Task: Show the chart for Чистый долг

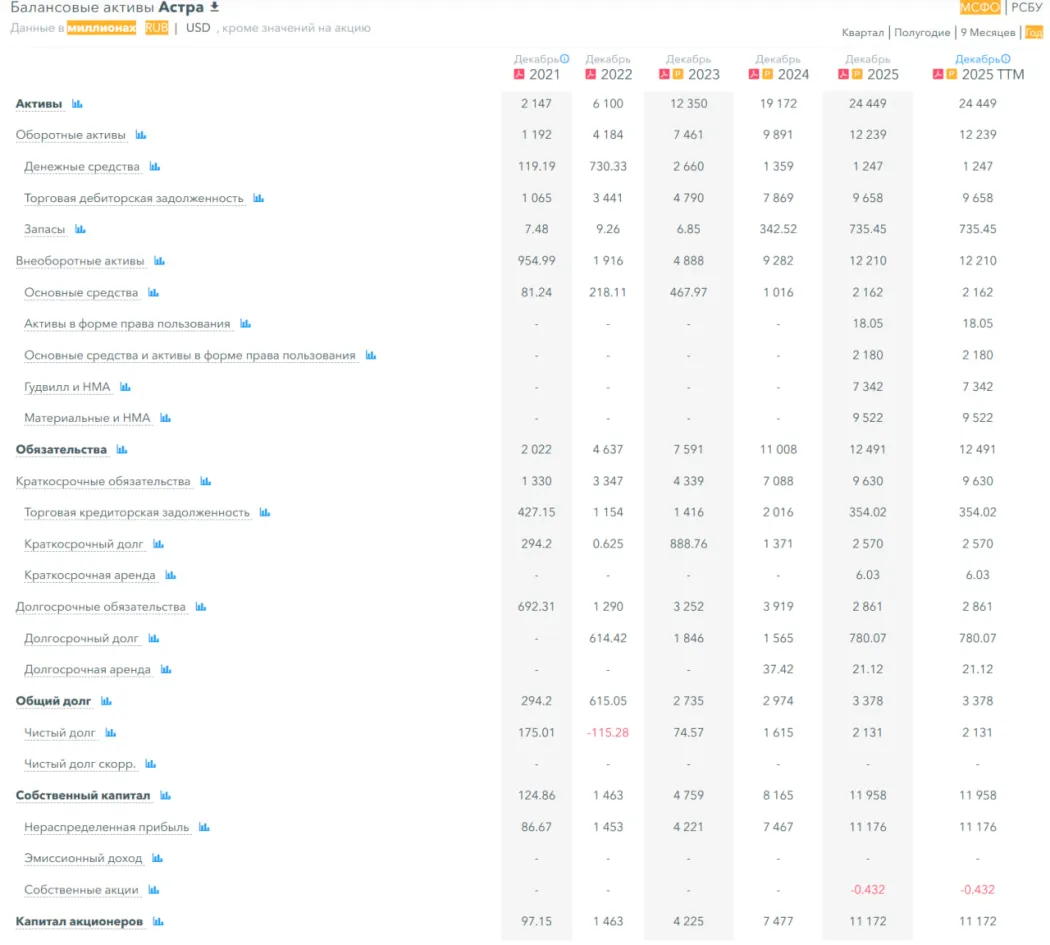Action: [111, 733]
